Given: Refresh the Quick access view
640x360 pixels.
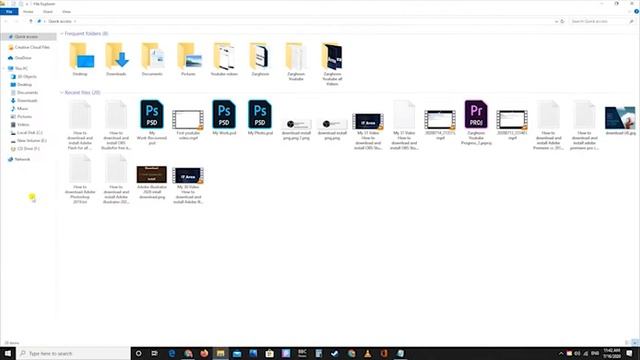Looking at the screenshot, I should pyautogui.click(x=562, y=21).
